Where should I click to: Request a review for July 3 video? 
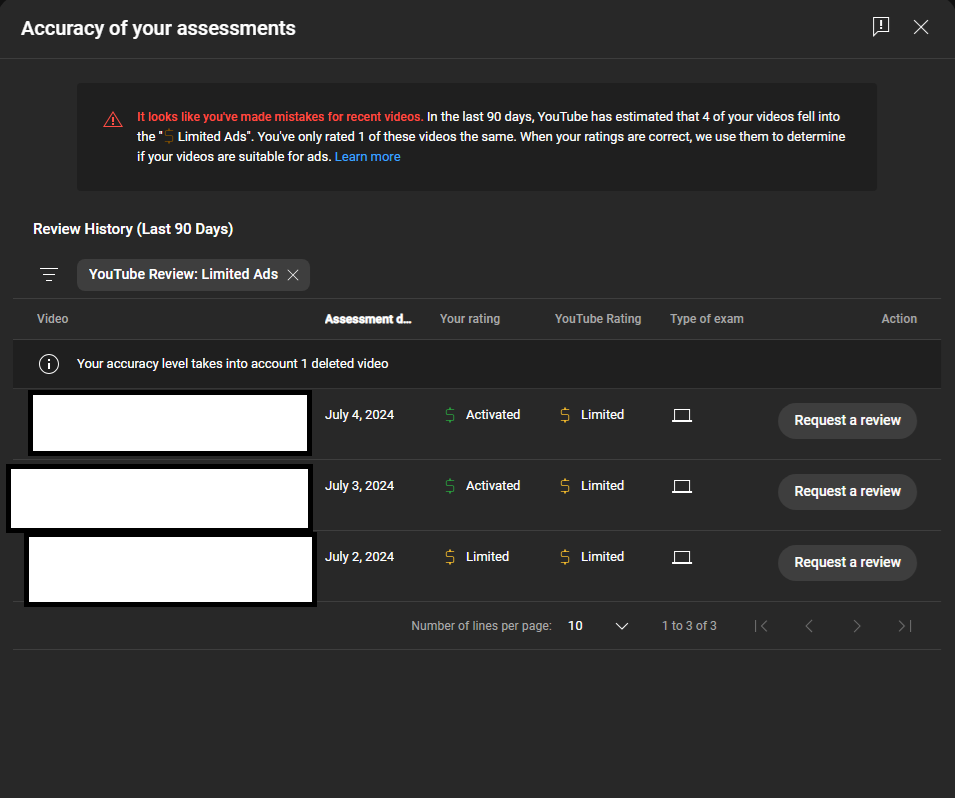pyautogui.click(x=847, y=492)
